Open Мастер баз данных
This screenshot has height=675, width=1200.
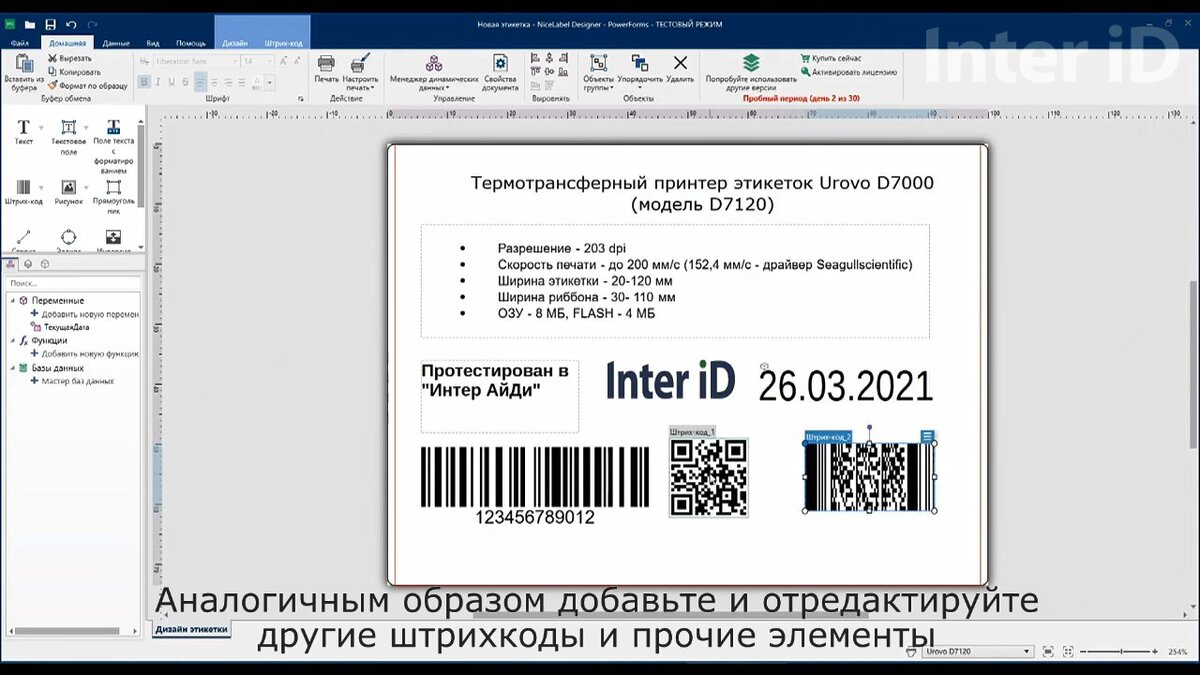point(72,381)
